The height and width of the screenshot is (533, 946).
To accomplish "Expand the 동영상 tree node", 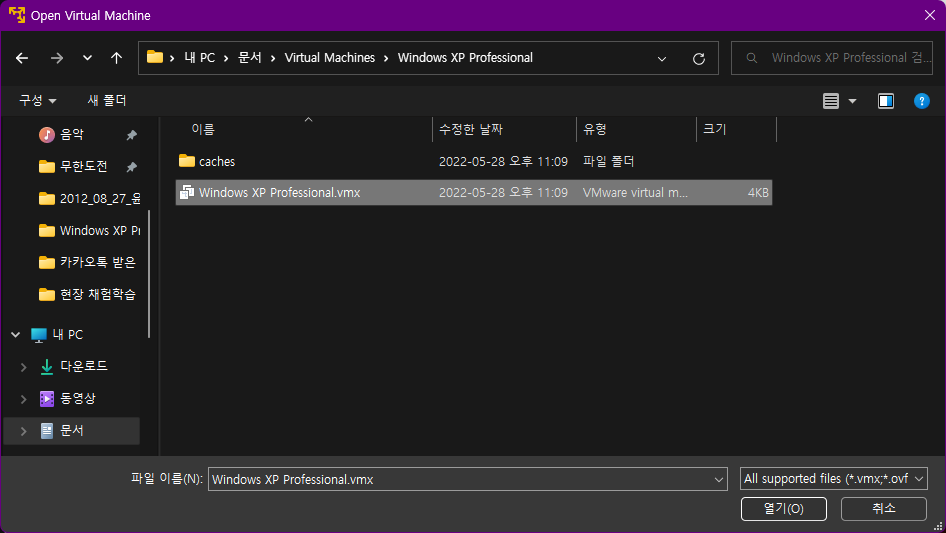I will [x=24, y=399].
